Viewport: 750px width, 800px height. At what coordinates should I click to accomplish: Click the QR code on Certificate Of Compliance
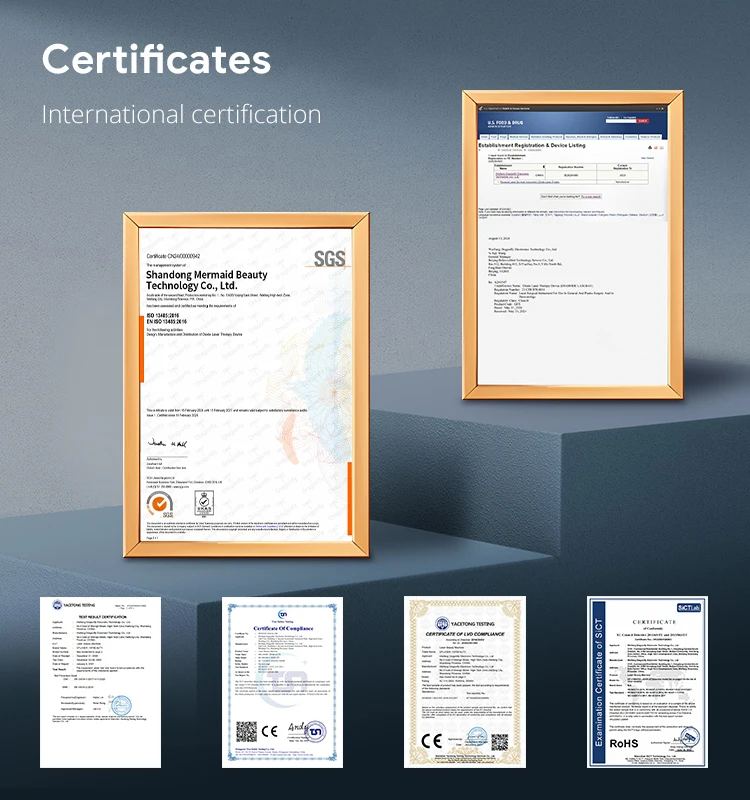click(246, 732)
